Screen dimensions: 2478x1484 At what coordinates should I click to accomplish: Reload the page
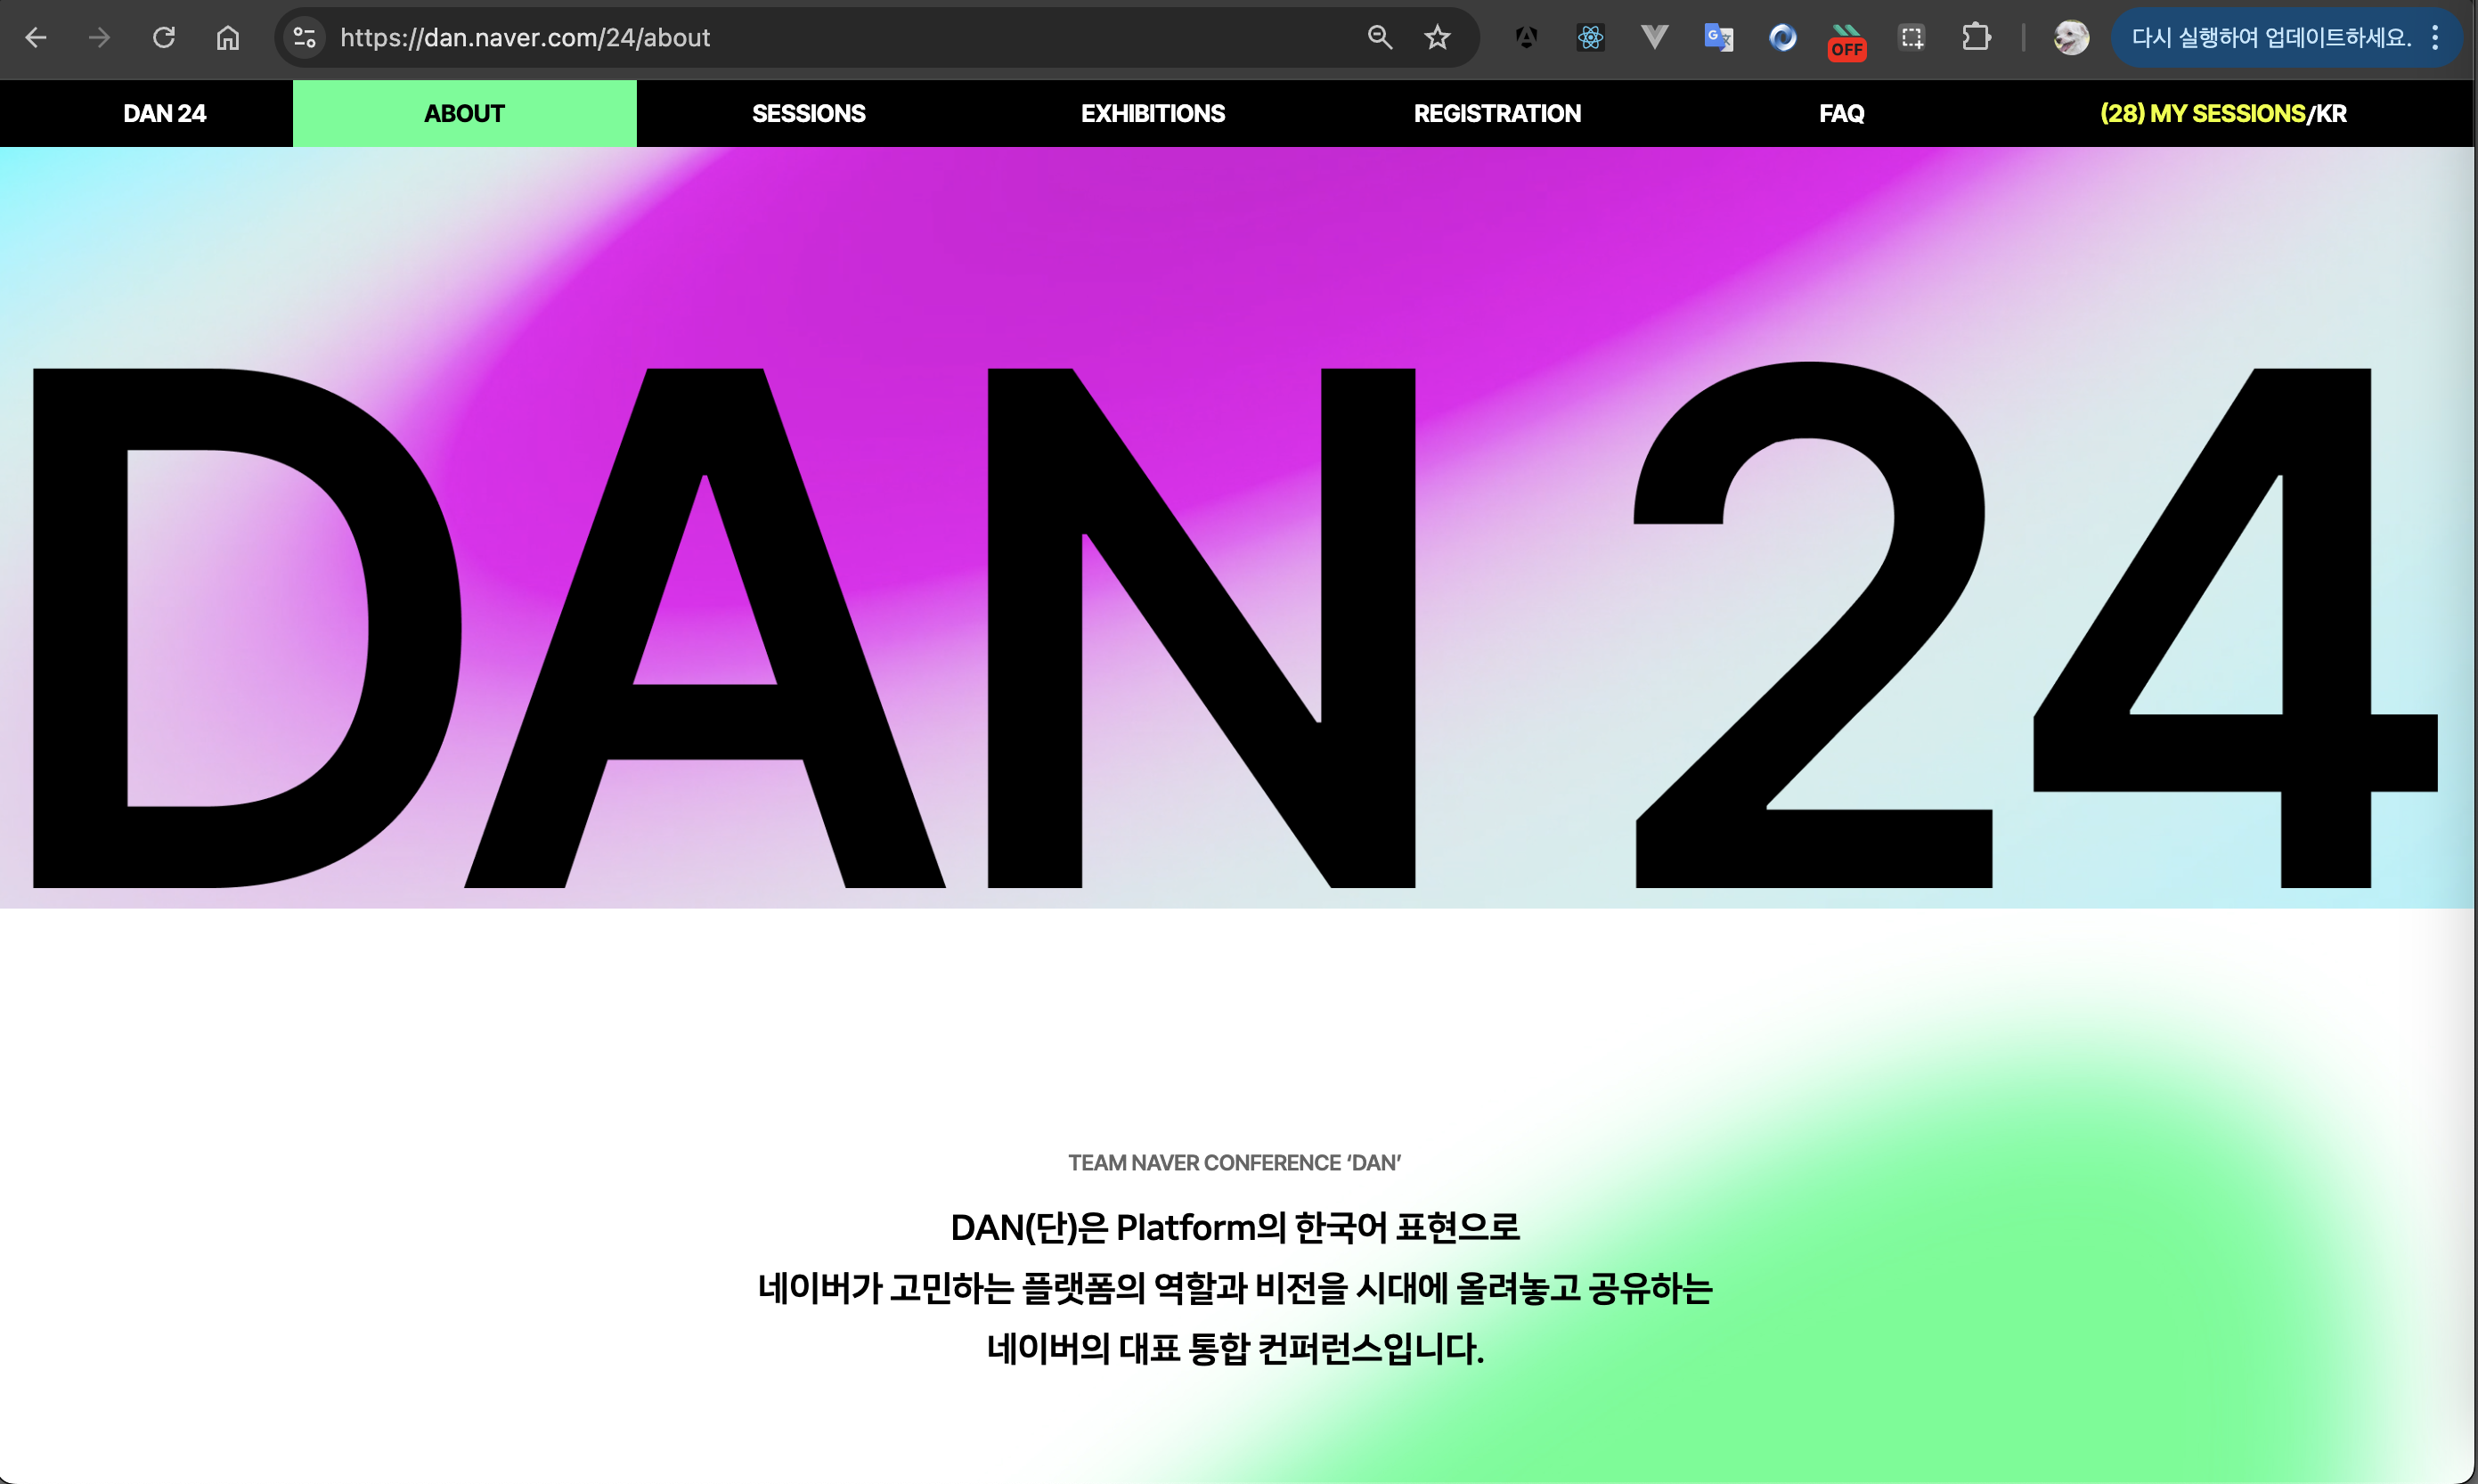coord(164,38)
